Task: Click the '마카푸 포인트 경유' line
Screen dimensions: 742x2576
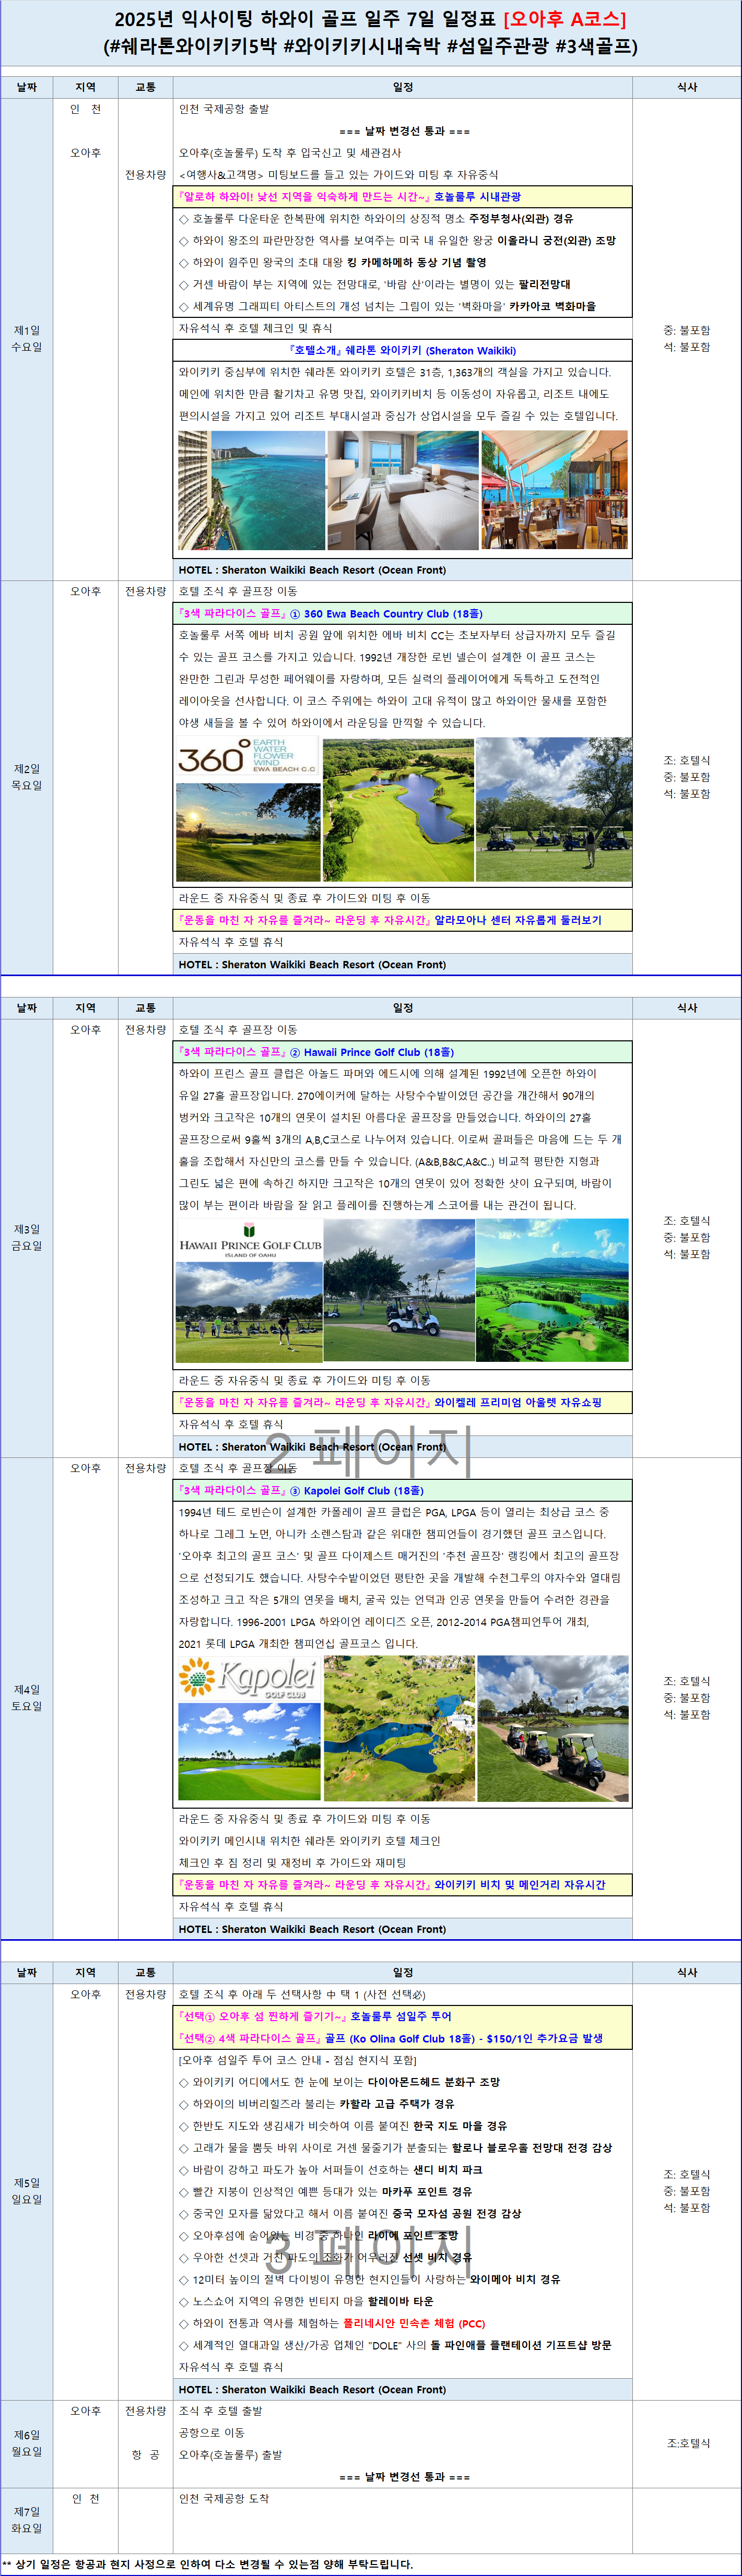Action: [x=325, y=2192]
